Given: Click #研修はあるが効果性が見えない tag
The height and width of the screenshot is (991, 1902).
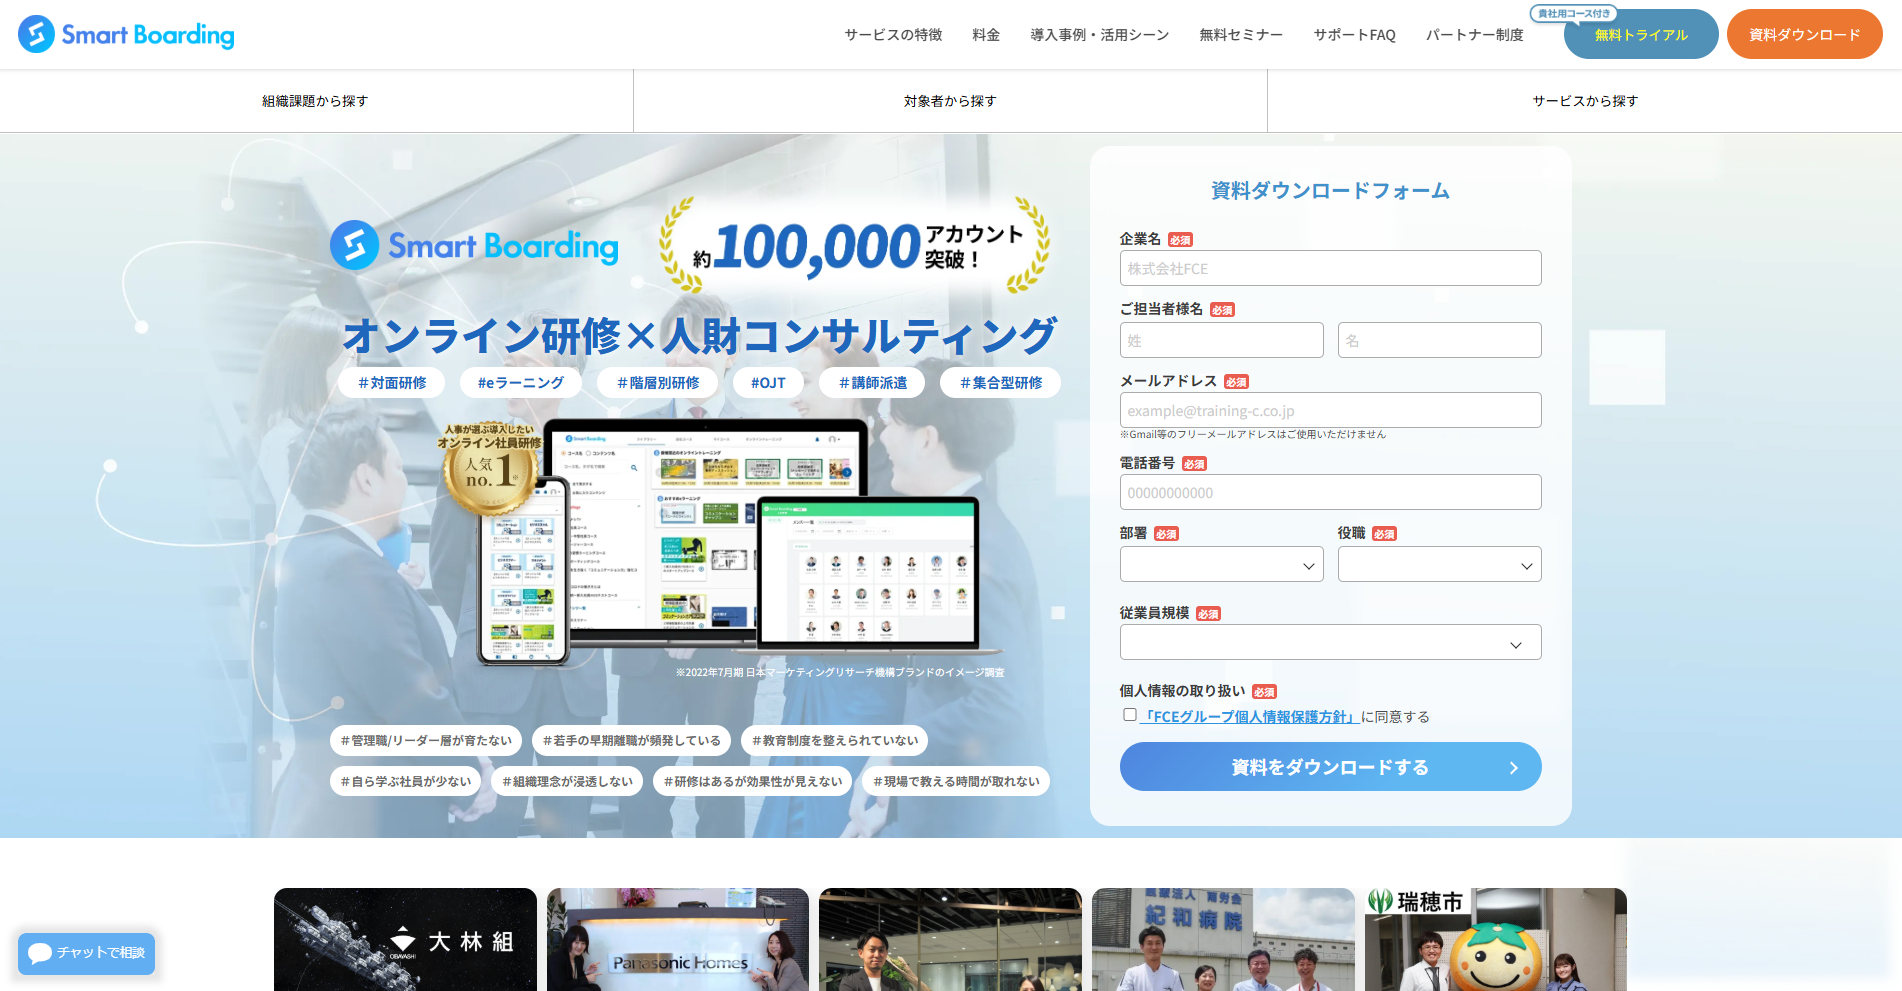Looking at the screenshot, I should pos(753,782).
